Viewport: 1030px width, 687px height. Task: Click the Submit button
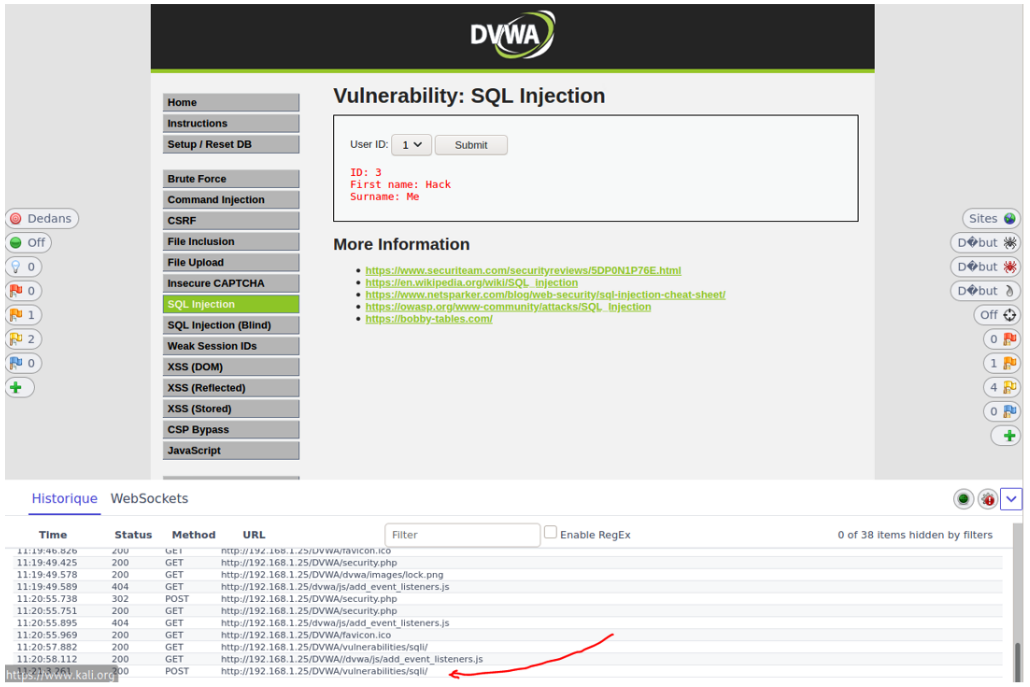pyautogui.click(x=471, y=145)
